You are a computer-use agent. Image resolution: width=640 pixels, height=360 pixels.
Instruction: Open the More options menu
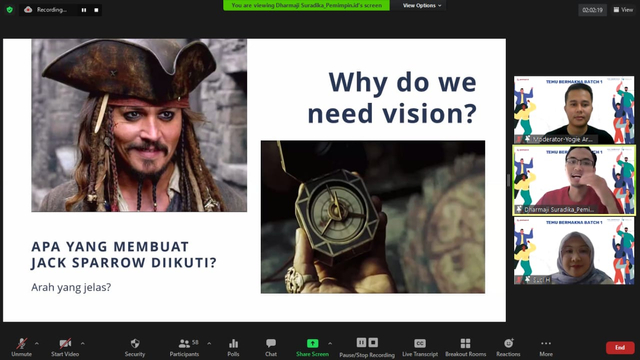[546, 347]
